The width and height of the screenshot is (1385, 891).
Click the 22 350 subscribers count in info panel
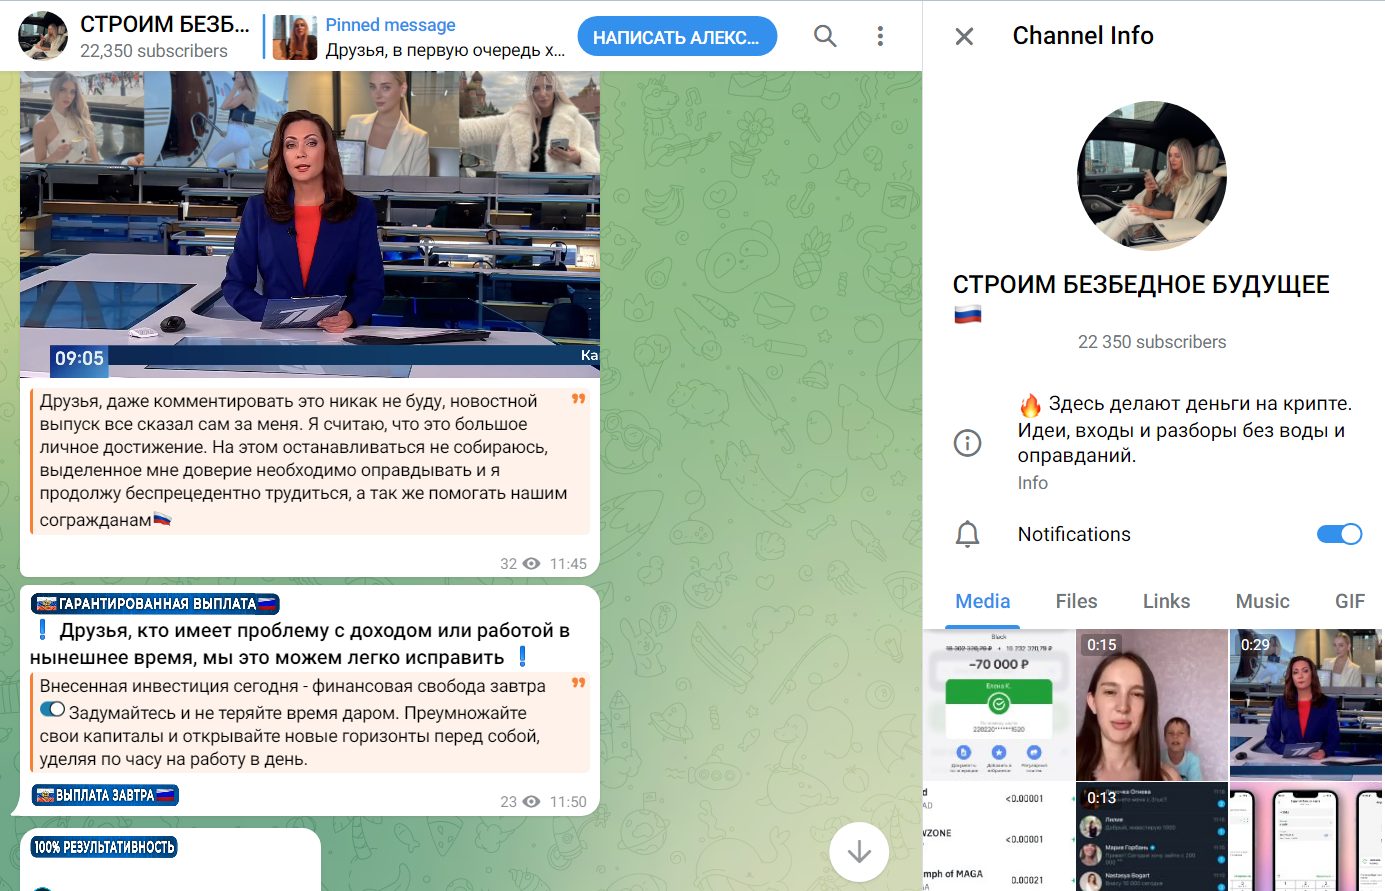click(x=1152, y=342)
